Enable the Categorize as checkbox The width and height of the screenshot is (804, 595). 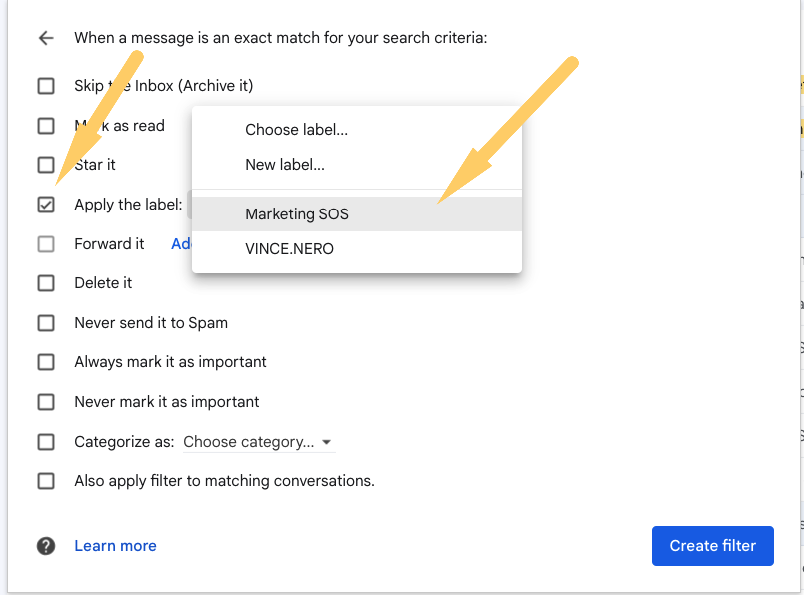point(46,442)
